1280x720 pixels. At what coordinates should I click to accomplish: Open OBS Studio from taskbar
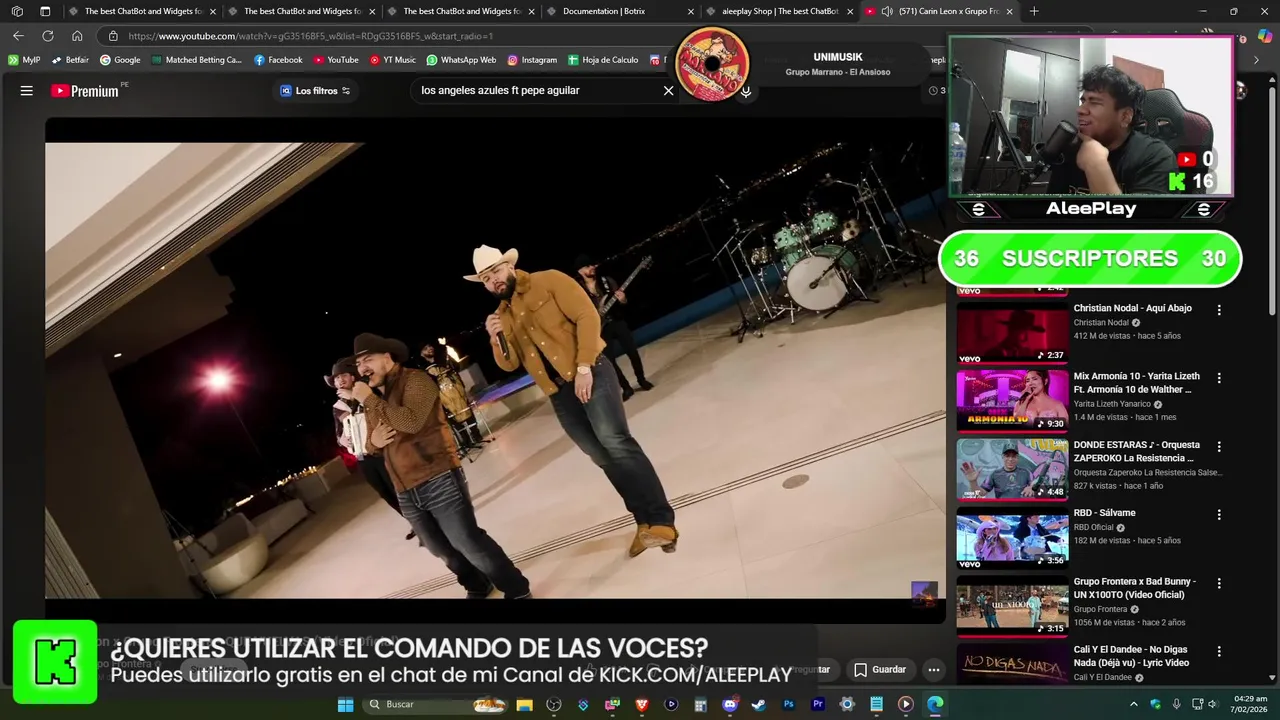[x=554, y=704]
